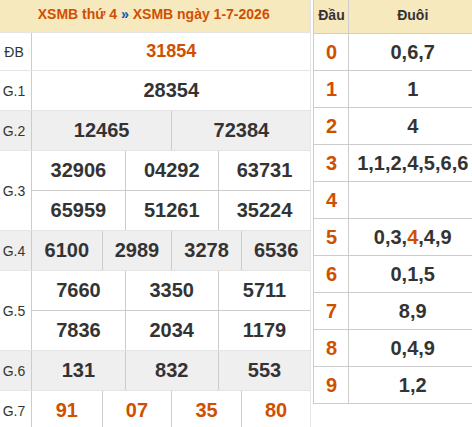Screen dimensions: 472x427
Task: Click head digit 1 in Đầu column
Action: click(x=331, y=89)
